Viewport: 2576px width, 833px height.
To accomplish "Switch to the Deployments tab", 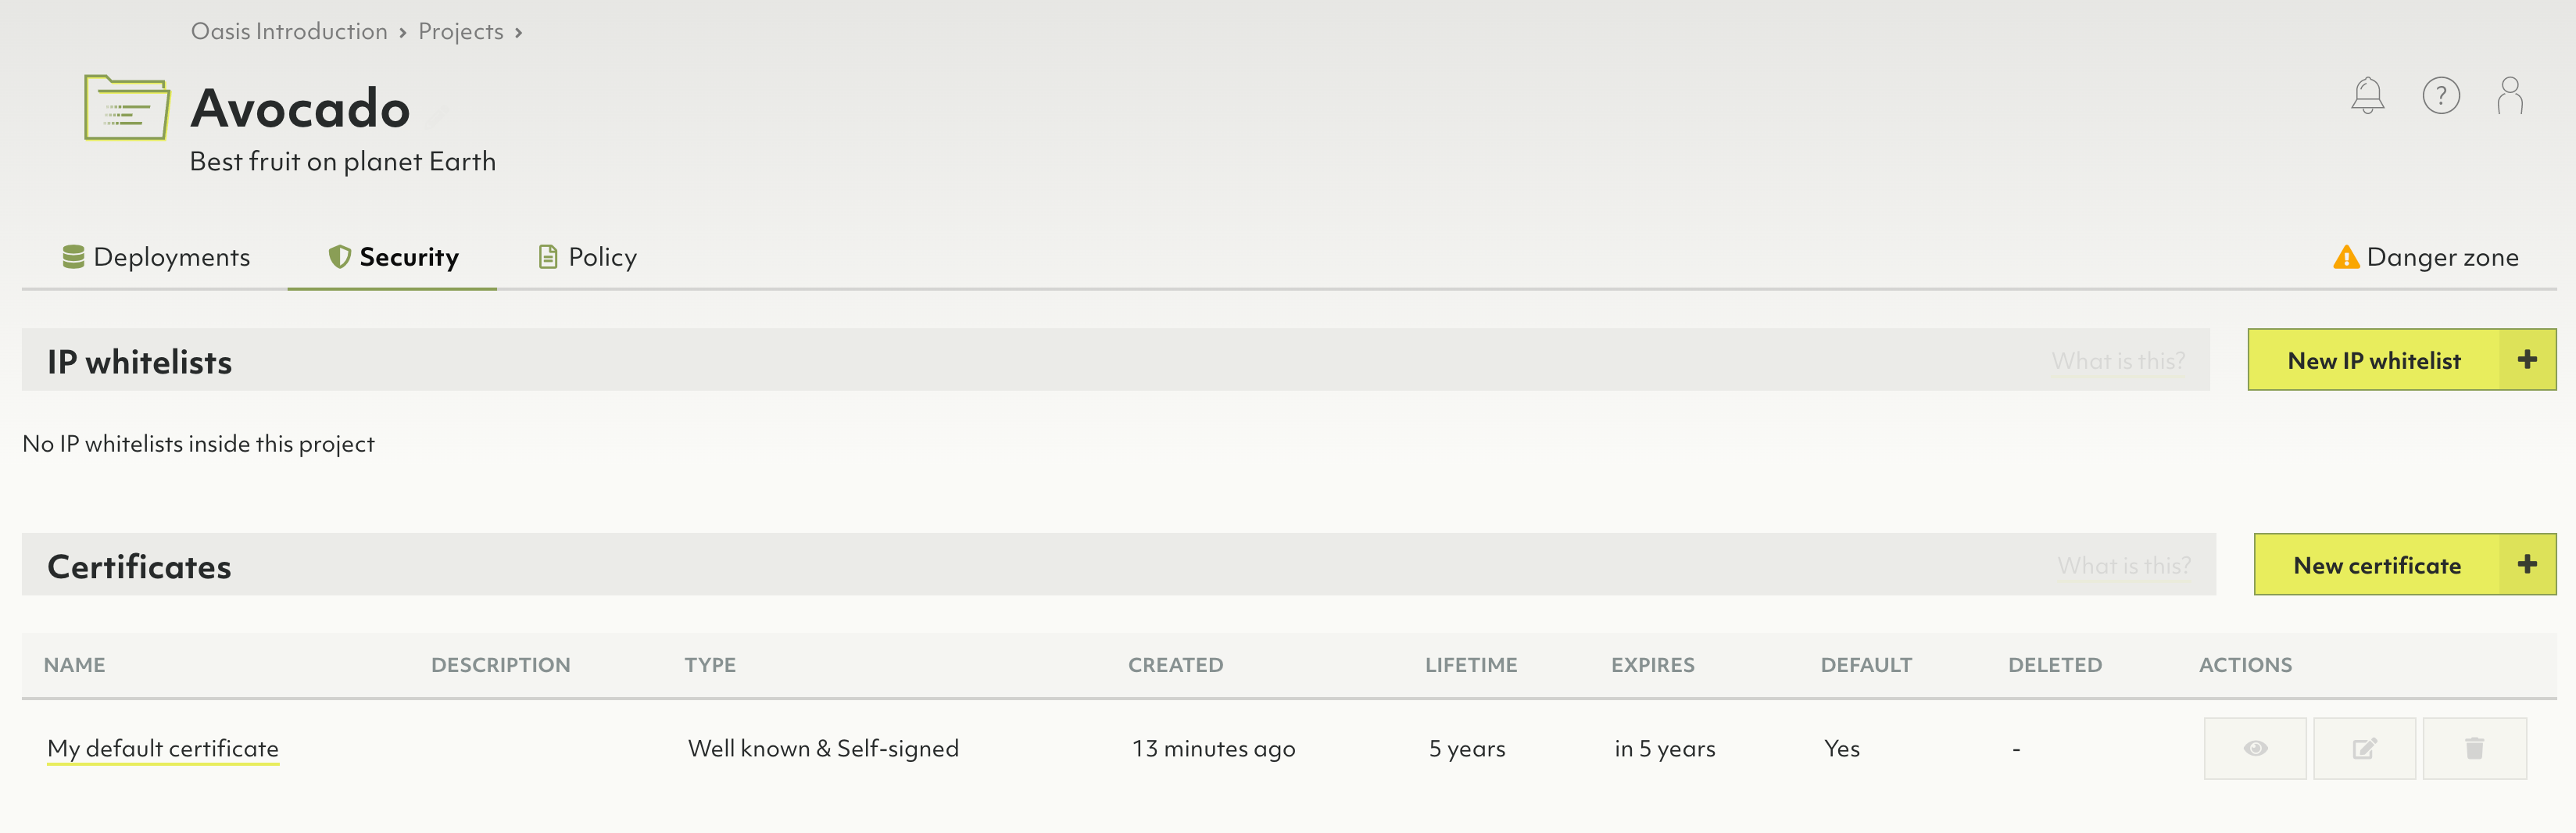I will coord(157,257).
